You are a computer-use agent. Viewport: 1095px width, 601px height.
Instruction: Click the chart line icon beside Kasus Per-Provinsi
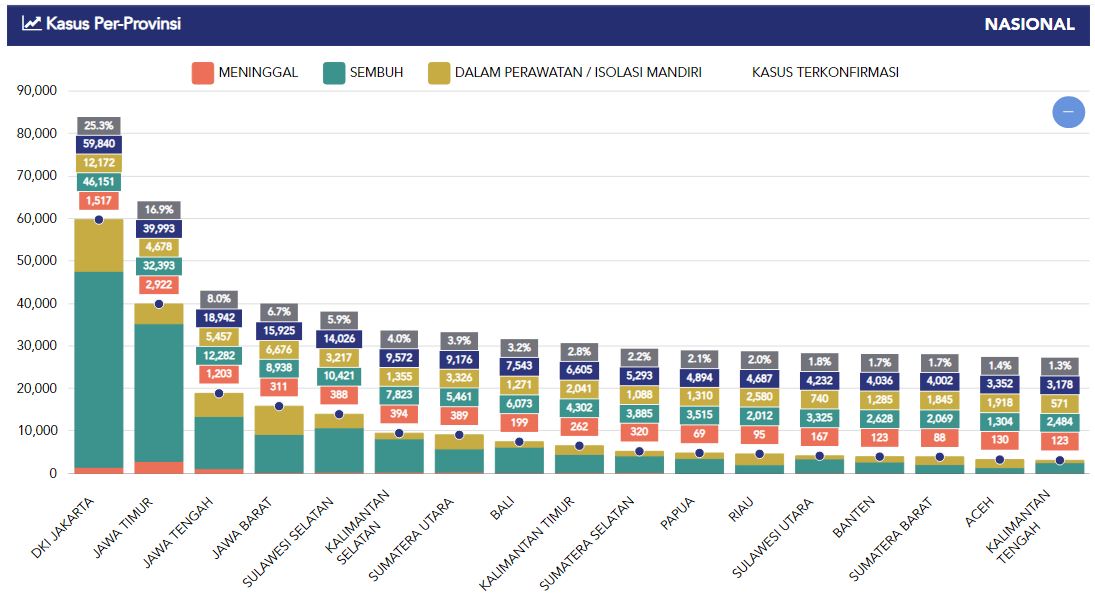[31, 23]
